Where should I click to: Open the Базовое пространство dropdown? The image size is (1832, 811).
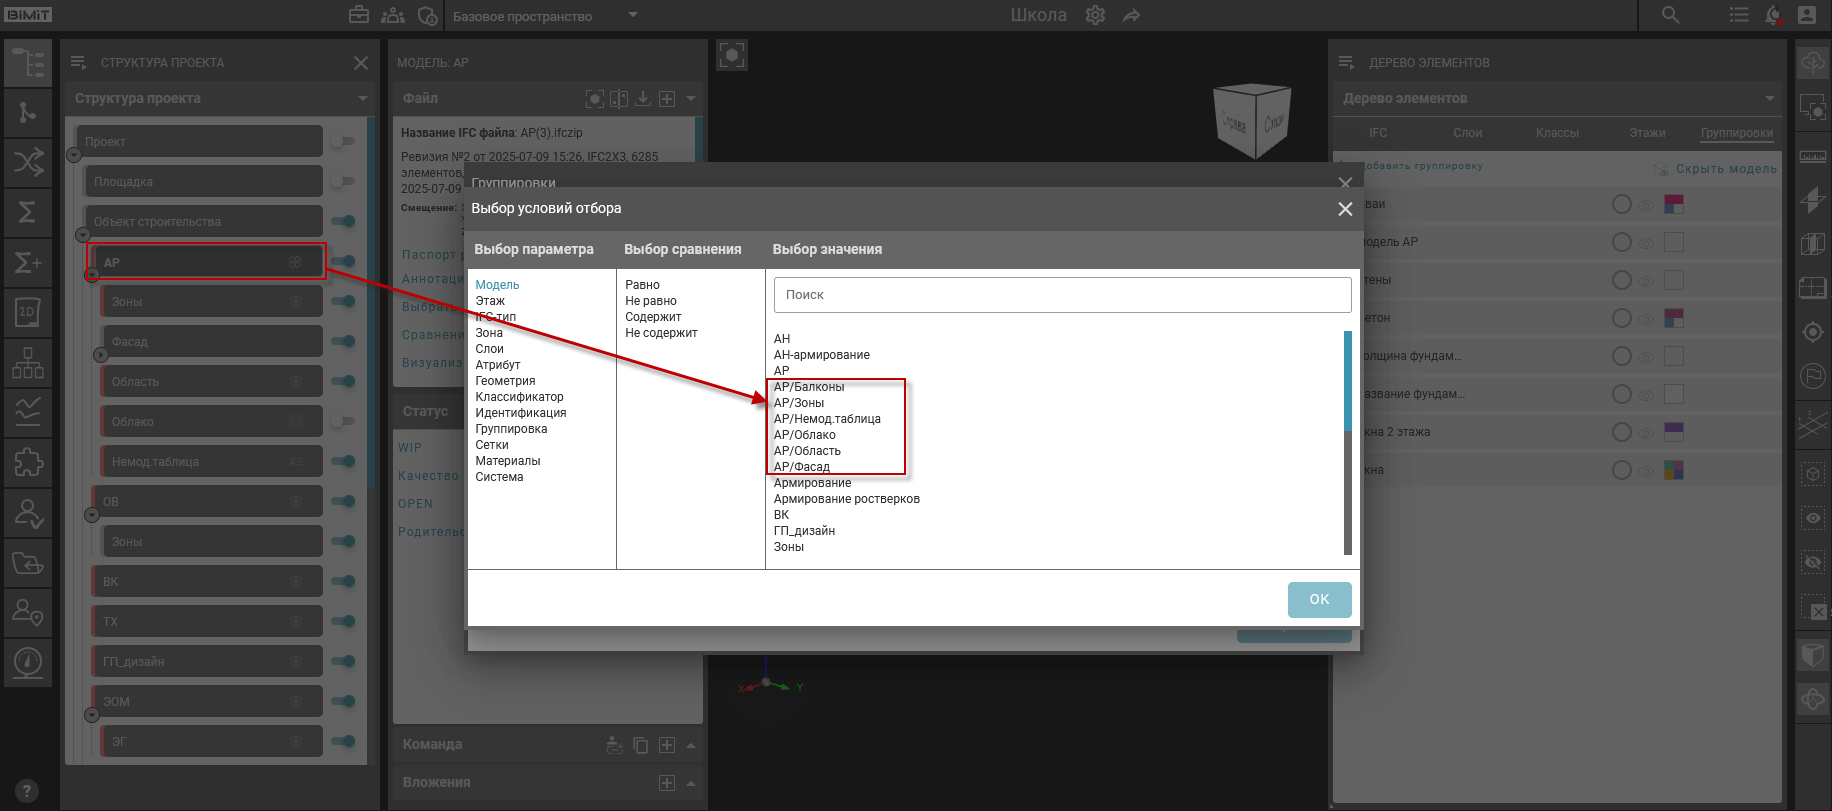point(632,15)
